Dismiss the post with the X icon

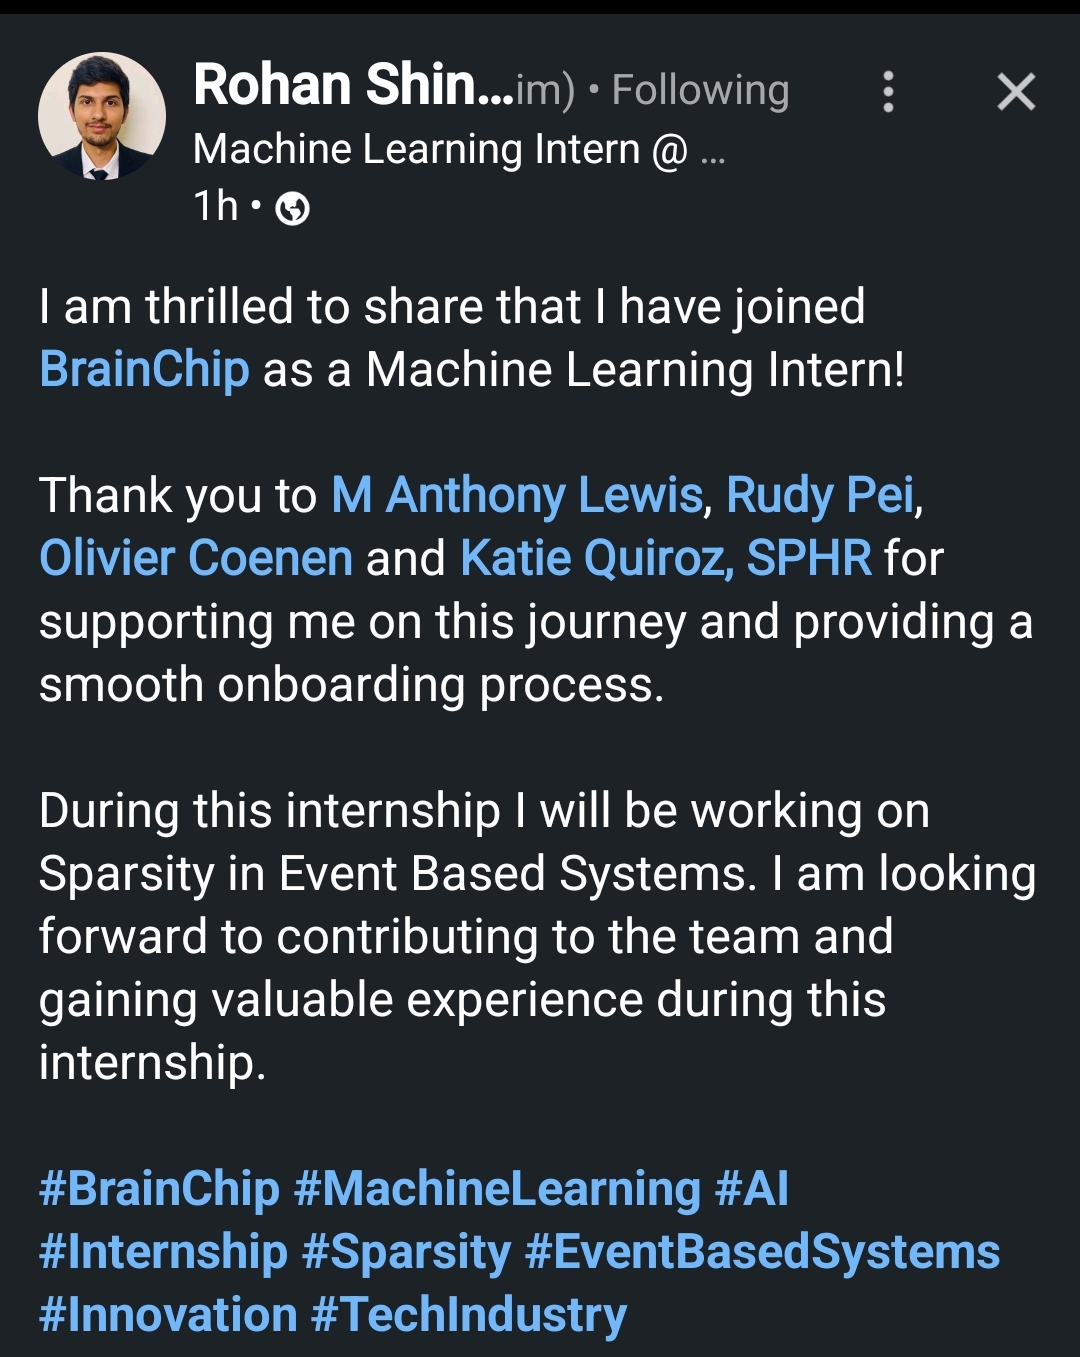click(x=1016, y=92)
